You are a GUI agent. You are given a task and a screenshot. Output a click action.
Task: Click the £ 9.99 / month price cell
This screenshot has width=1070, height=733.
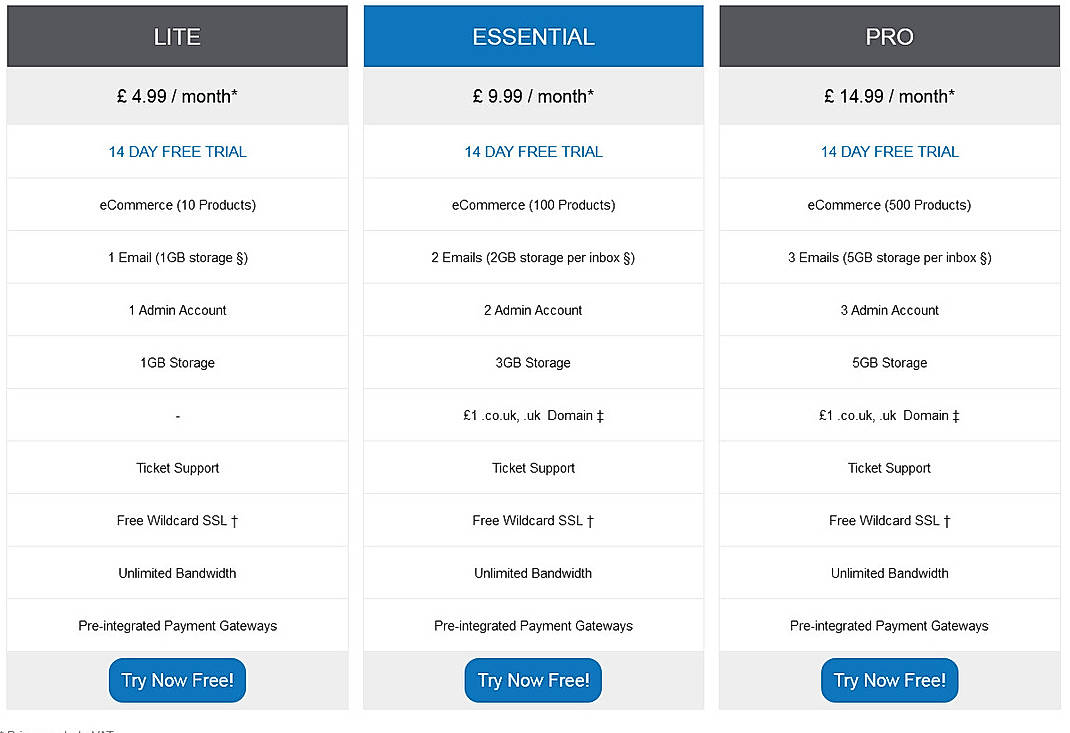(x=533, y=97)
